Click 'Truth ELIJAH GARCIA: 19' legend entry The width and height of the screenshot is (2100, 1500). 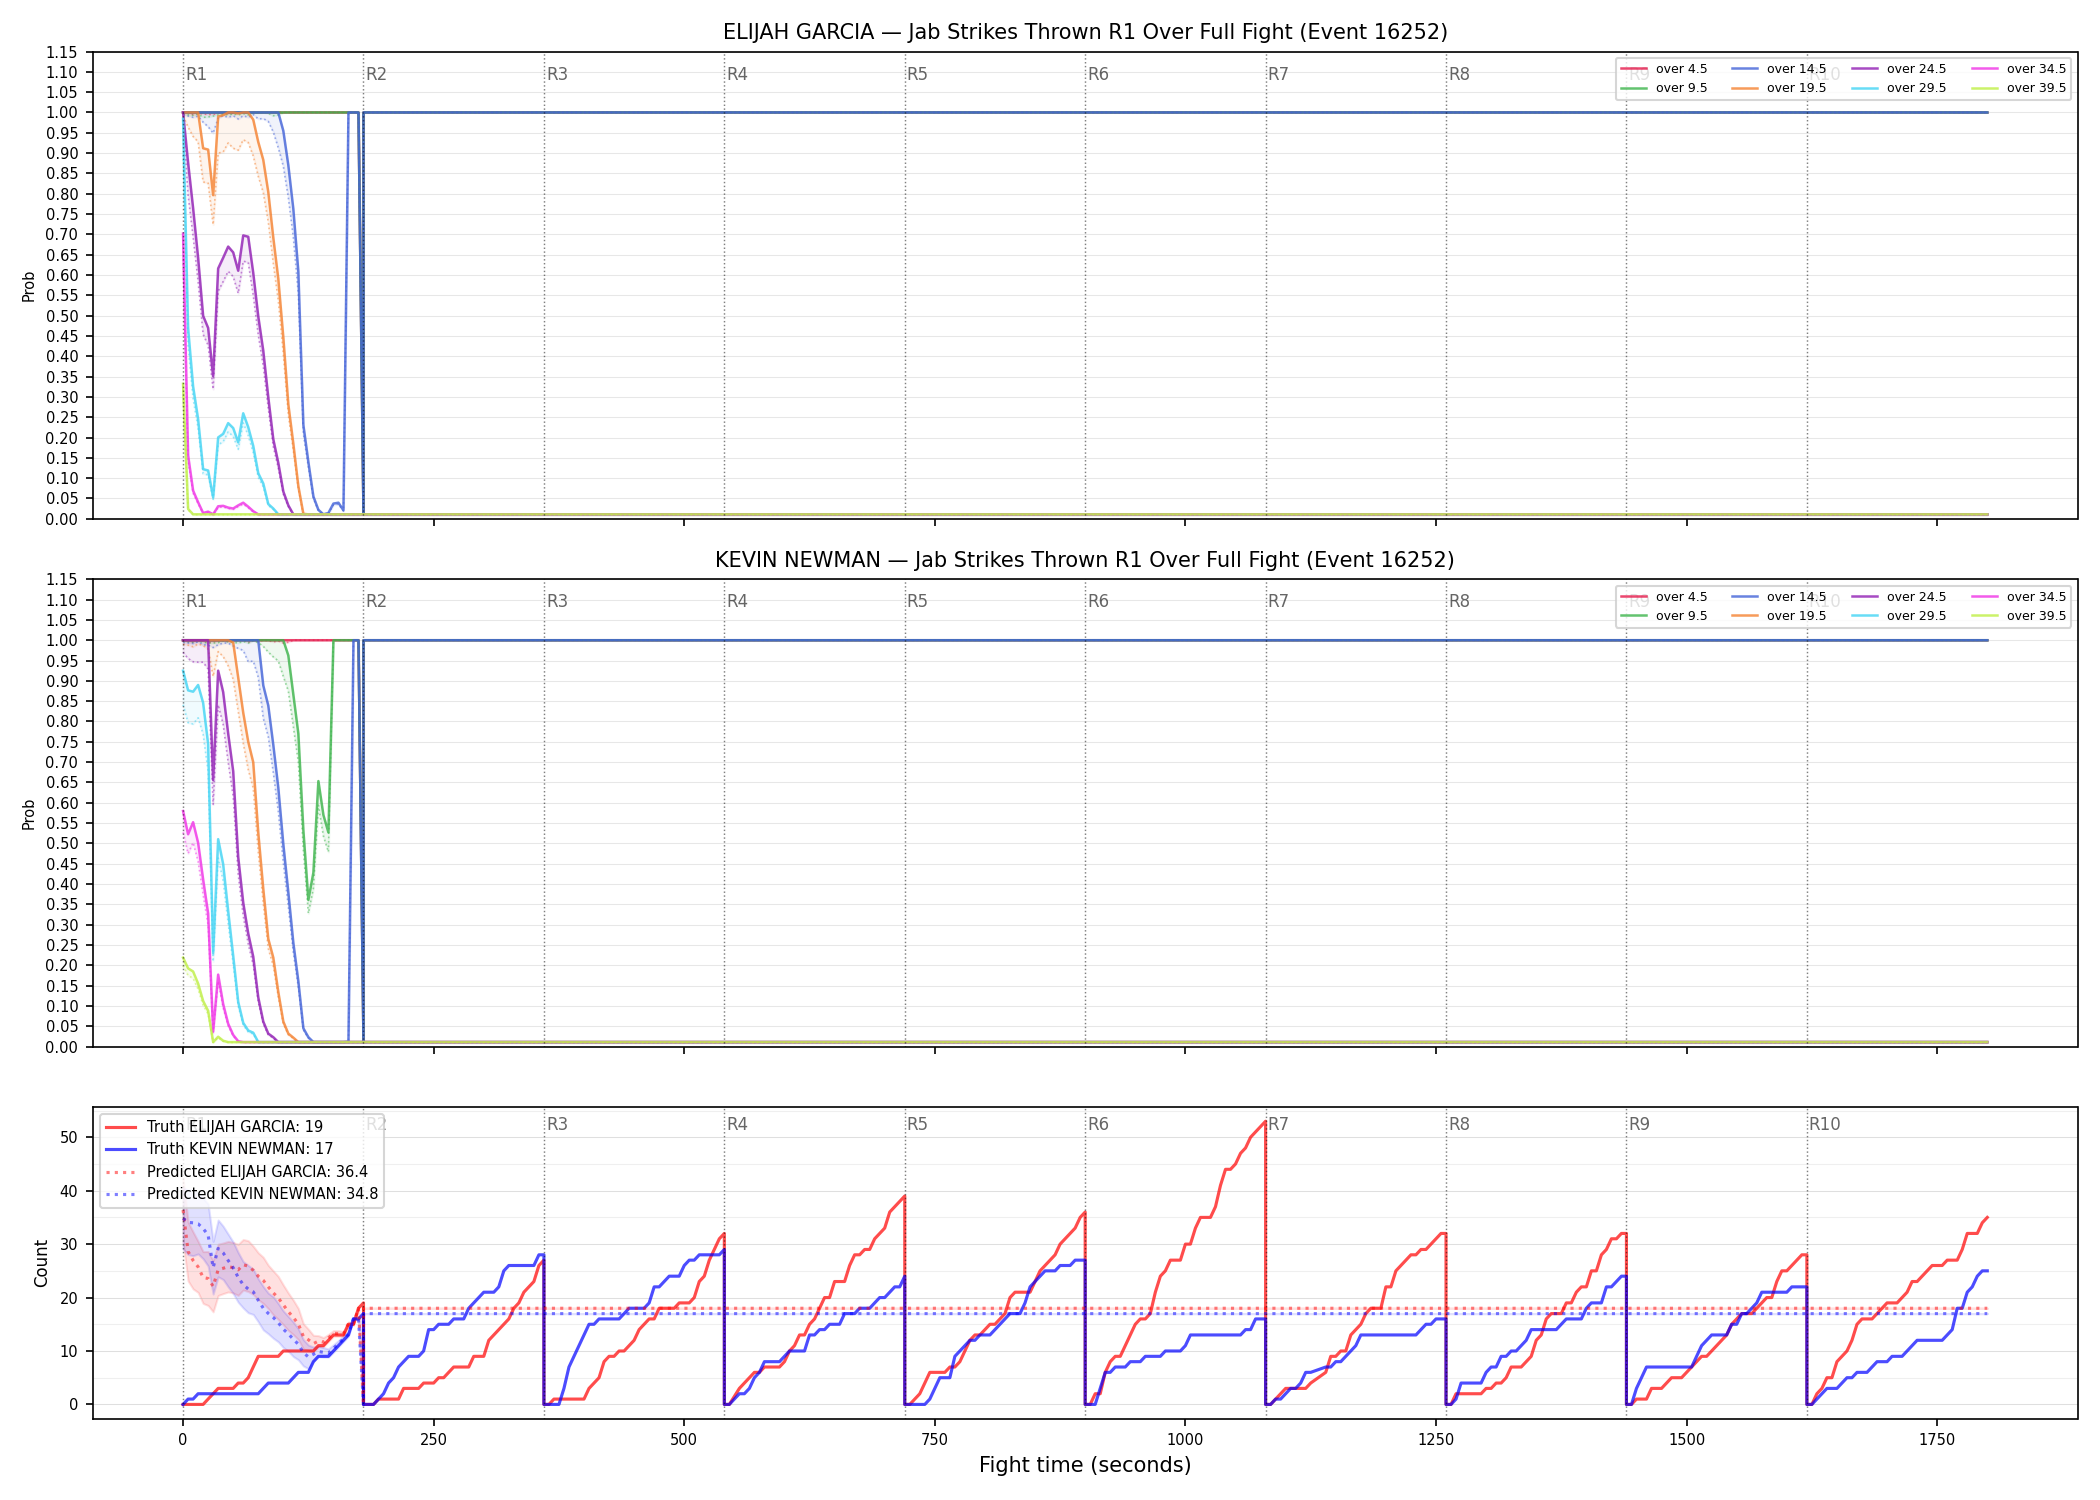214,1127
